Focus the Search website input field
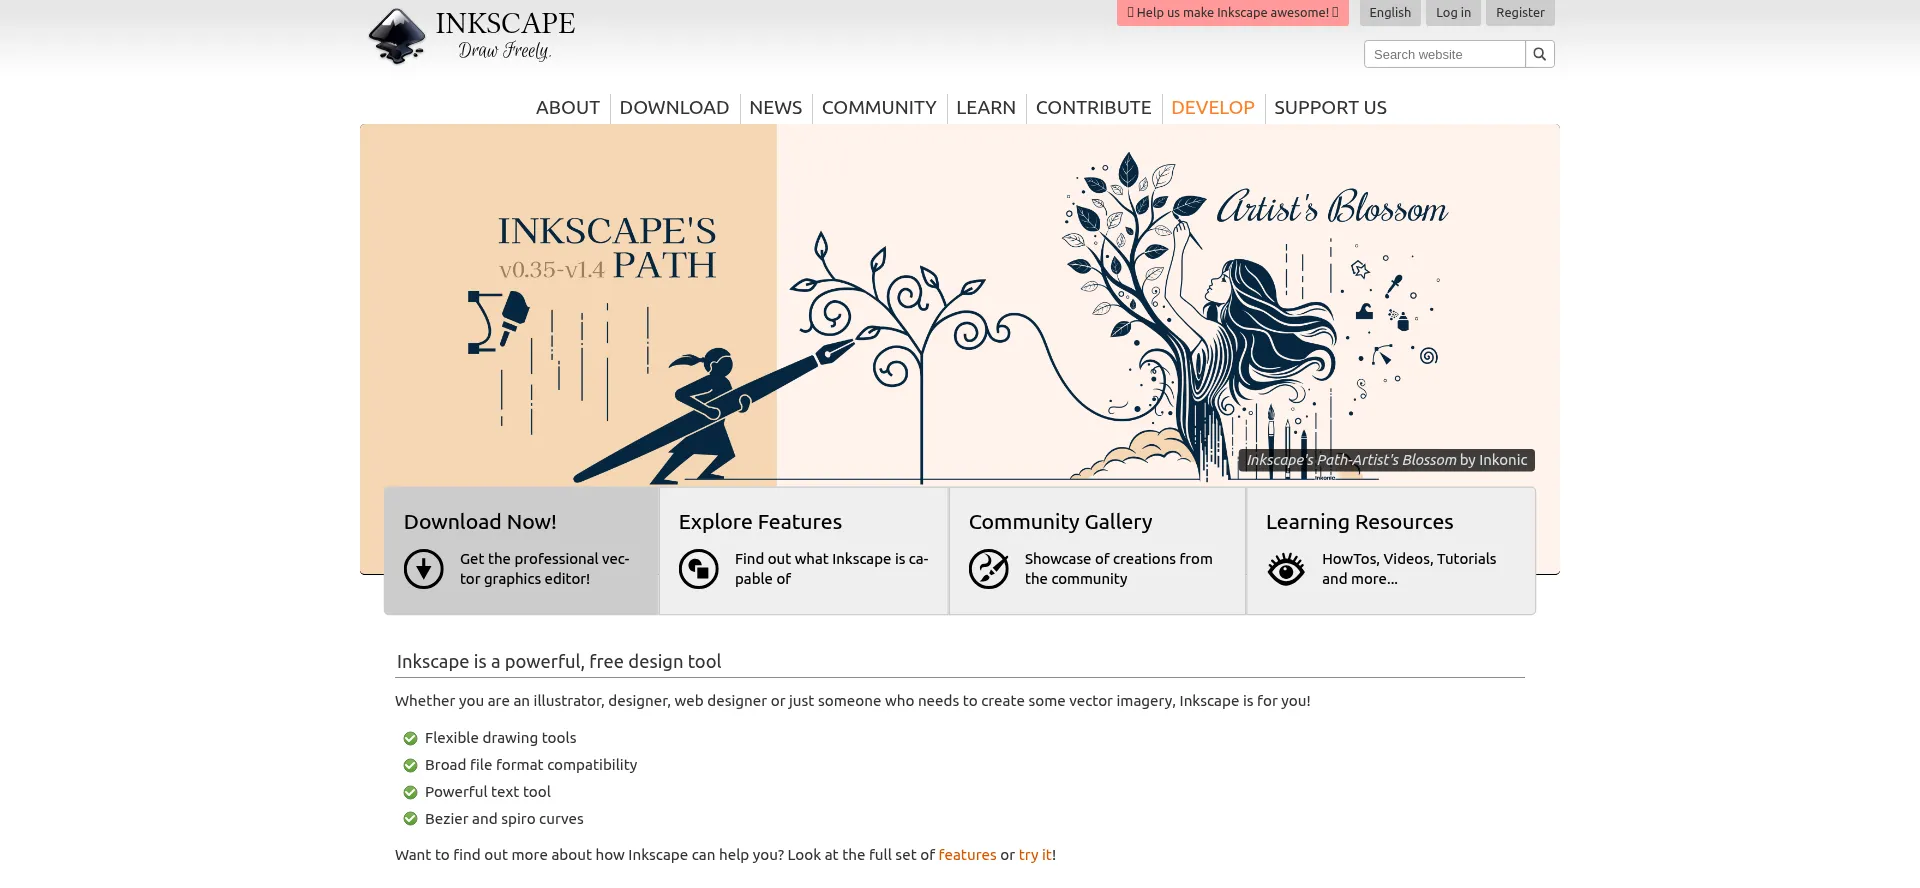The image size is (1920, 888). click(x=1445, y=54)
